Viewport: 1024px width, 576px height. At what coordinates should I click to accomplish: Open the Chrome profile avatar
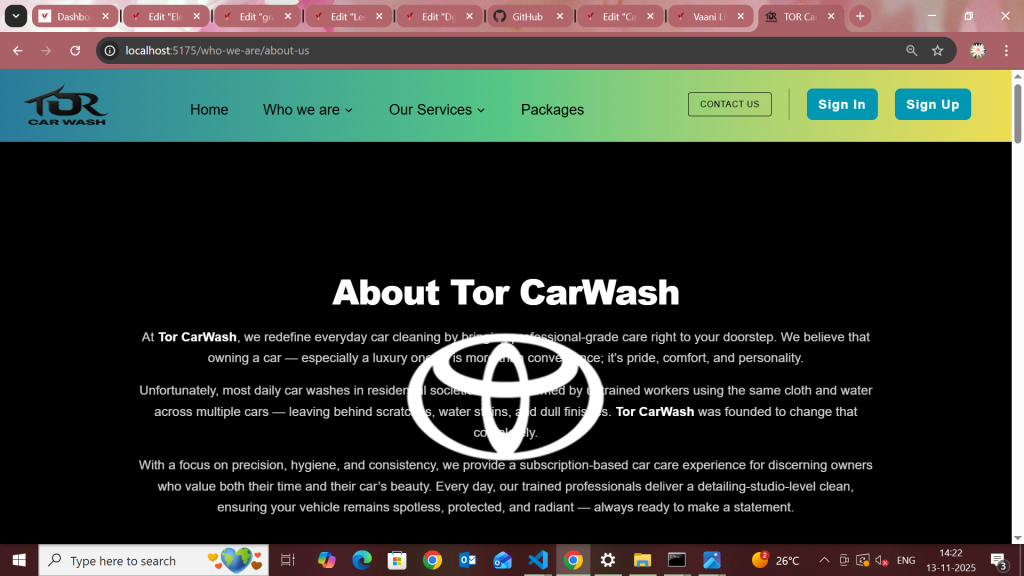tap(978, 50)
